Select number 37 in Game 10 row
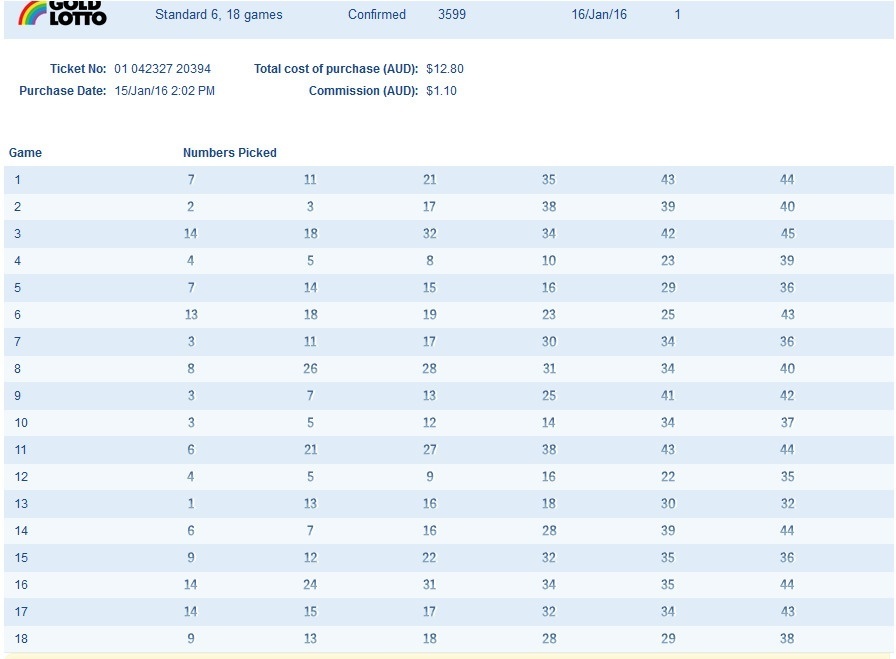896x659 pixels. [787, 423]
